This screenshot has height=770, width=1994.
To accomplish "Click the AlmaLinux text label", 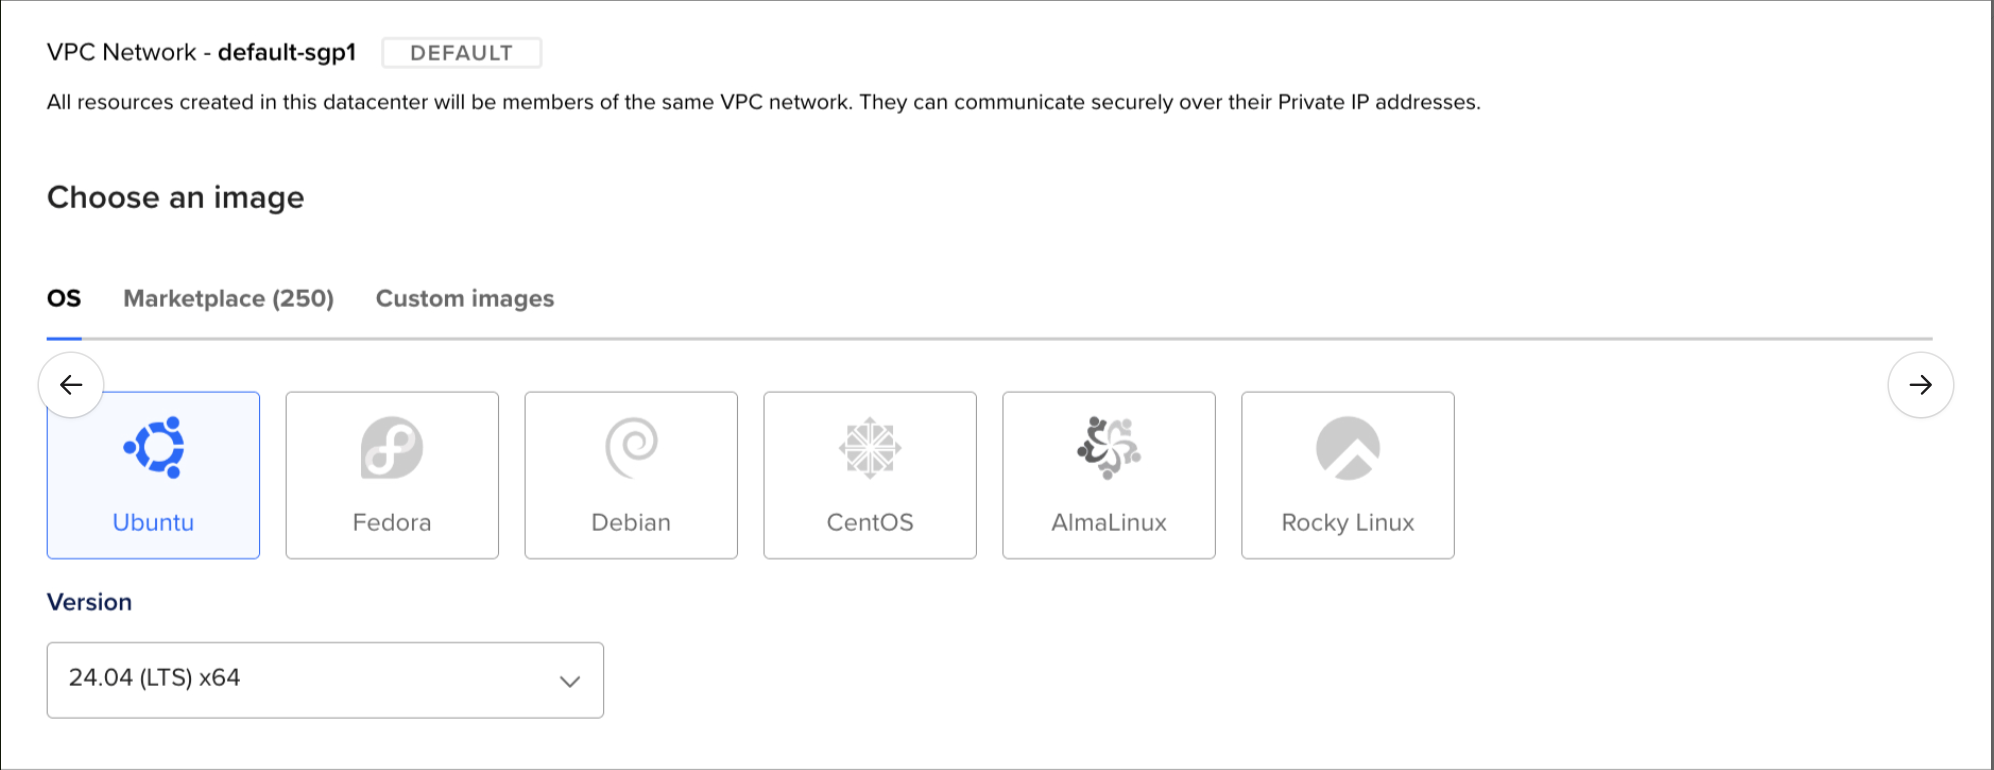I will (x=1109, y=522).
